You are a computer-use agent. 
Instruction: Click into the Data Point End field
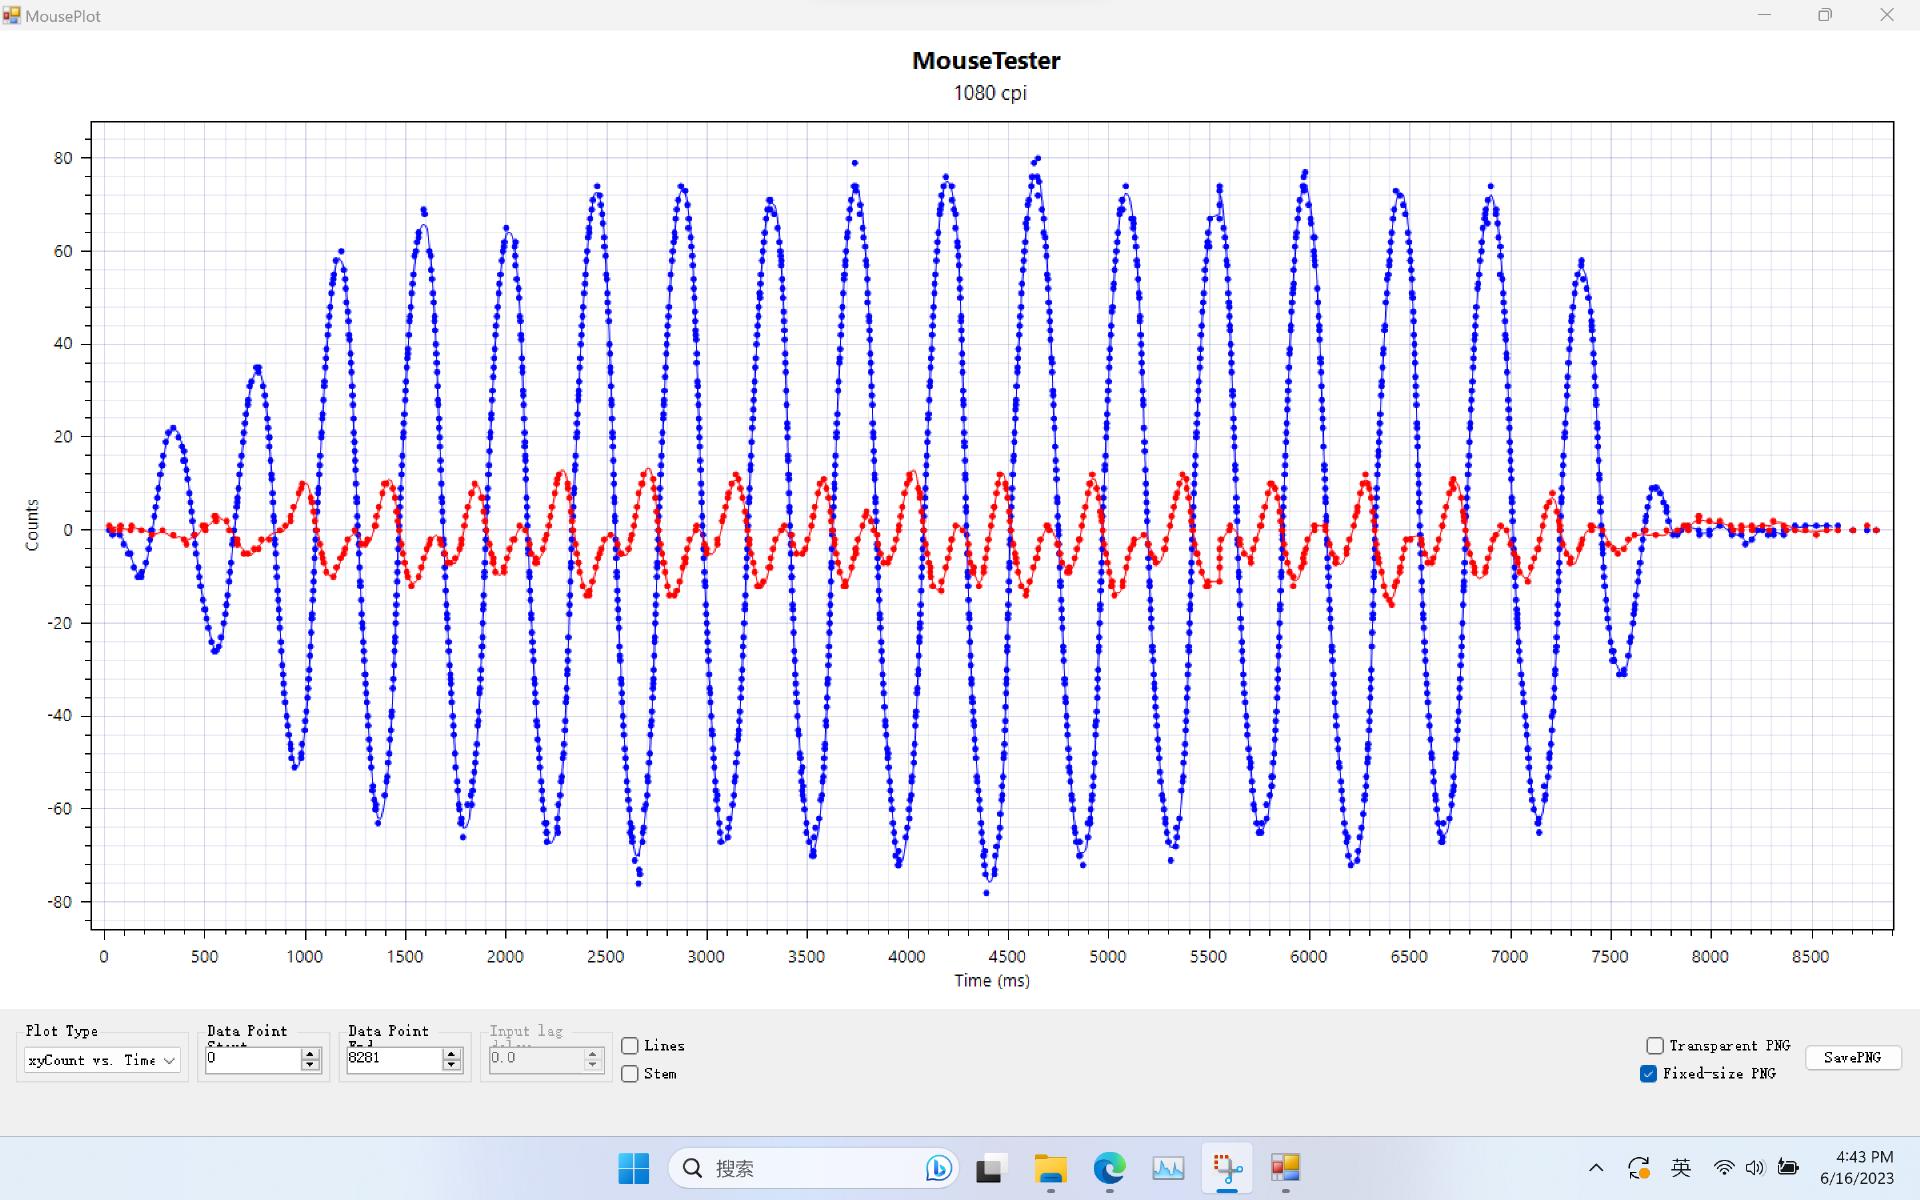pyautogui.click(x=393, y=1059)
